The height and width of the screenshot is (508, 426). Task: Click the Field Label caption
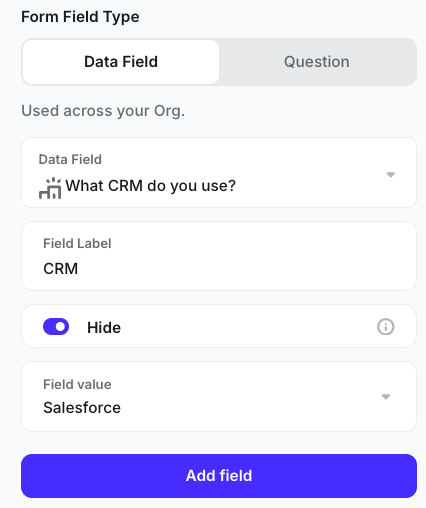[77, 243]
